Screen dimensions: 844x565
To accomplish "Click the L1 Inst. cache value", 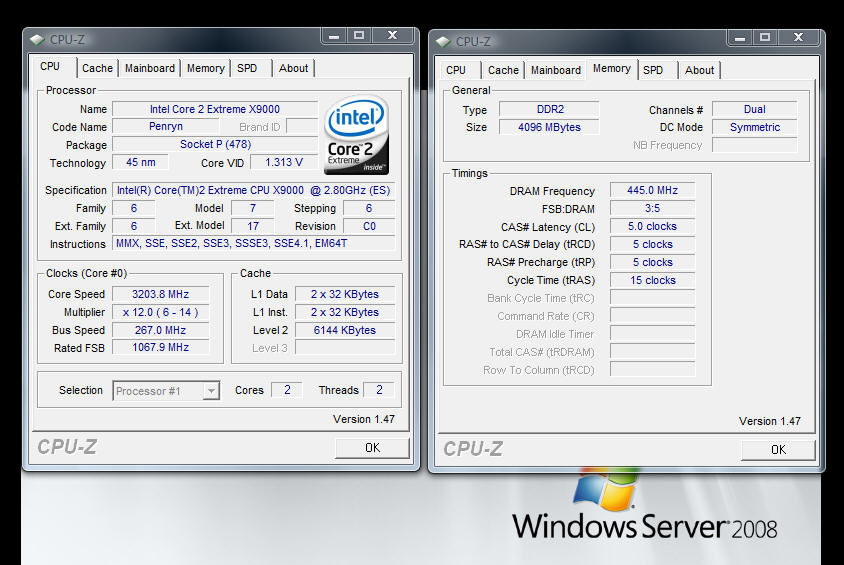I will pos(345,312).
